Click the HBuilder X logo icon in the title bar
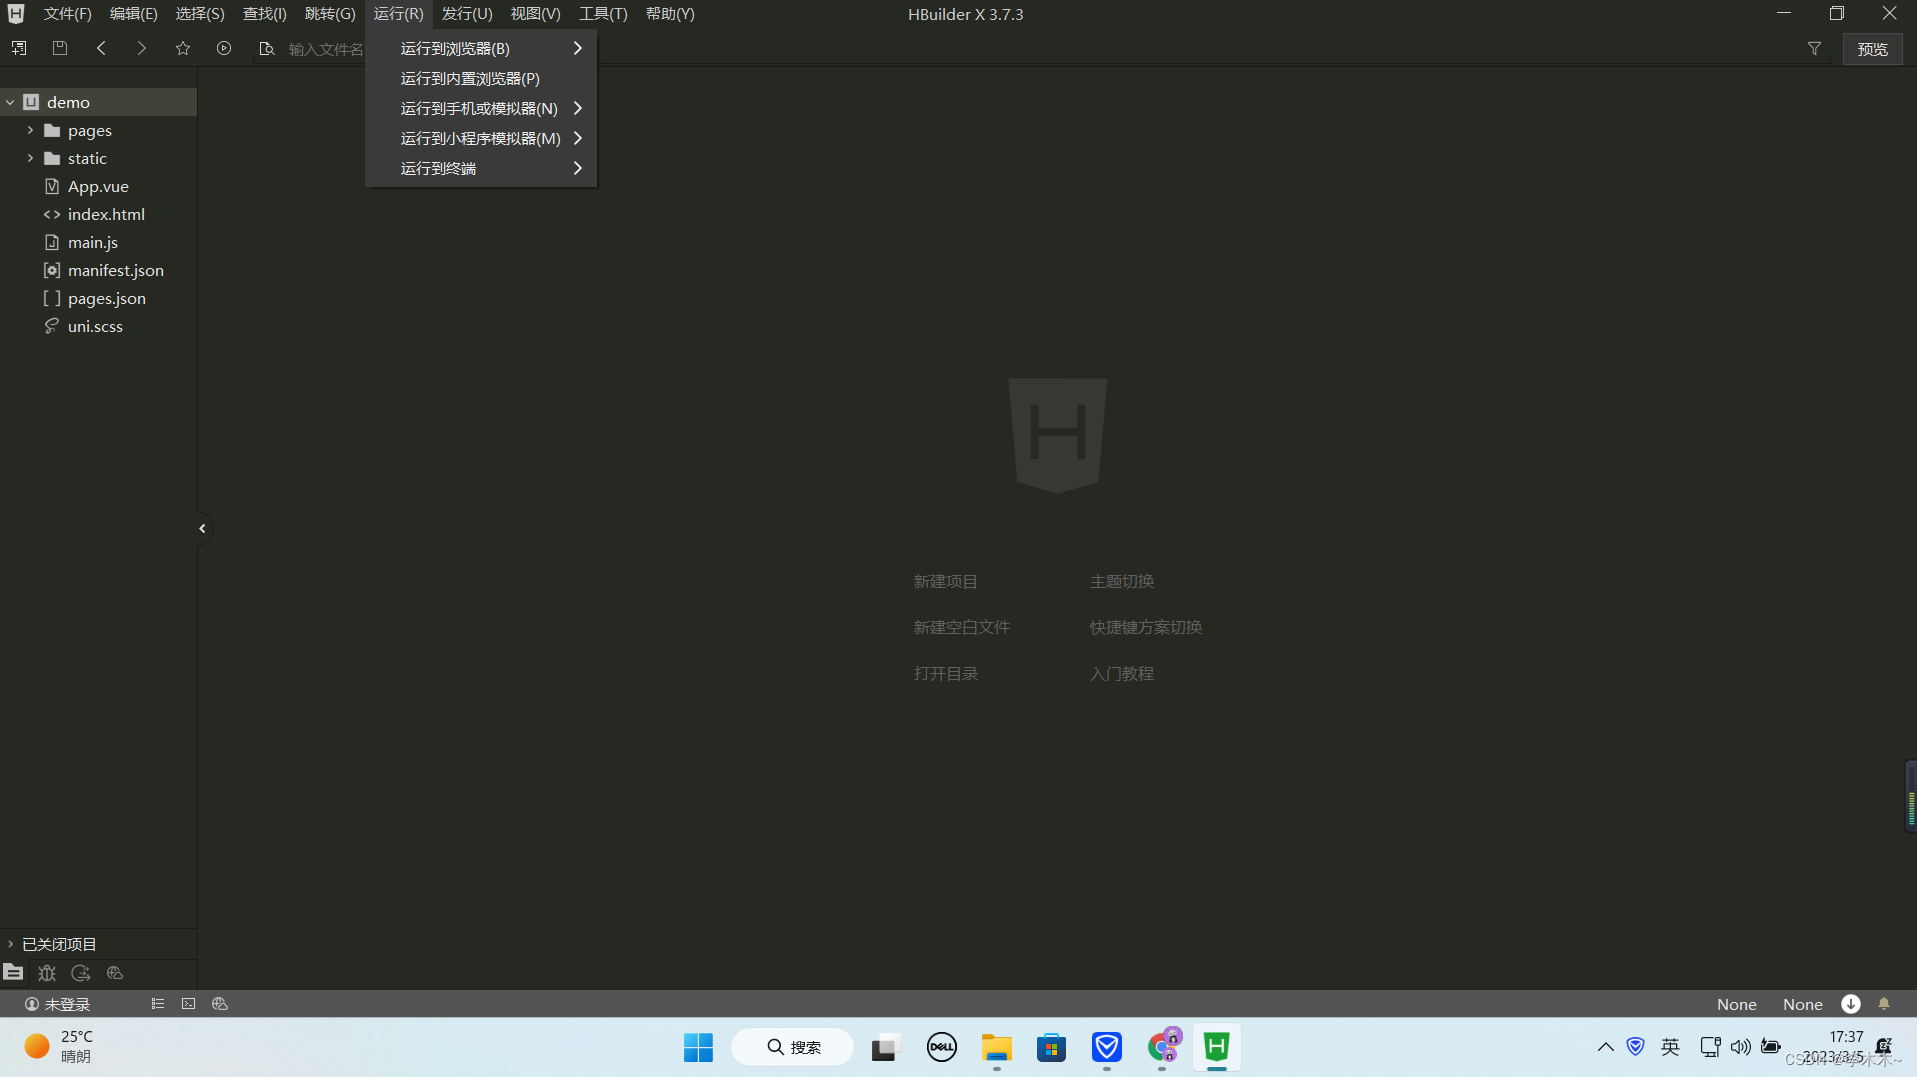This screenshot has width=1917, height=1077. [16, 14]
